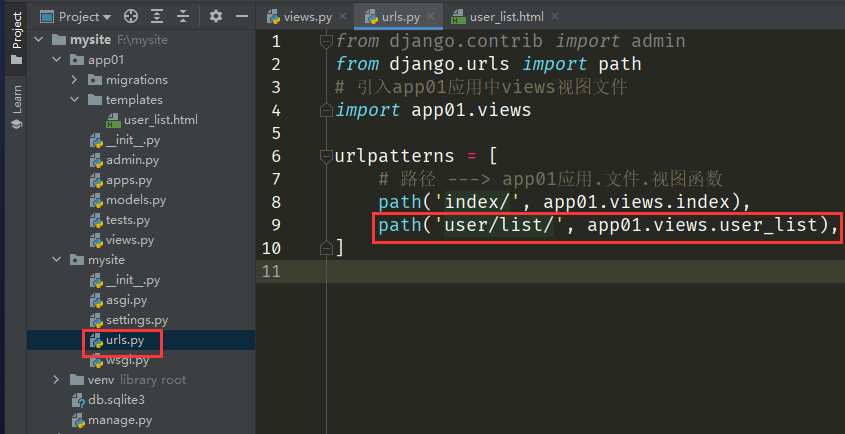Open the Project view dropdown
This screenshot has width=845, height=434.
[78, 17]
